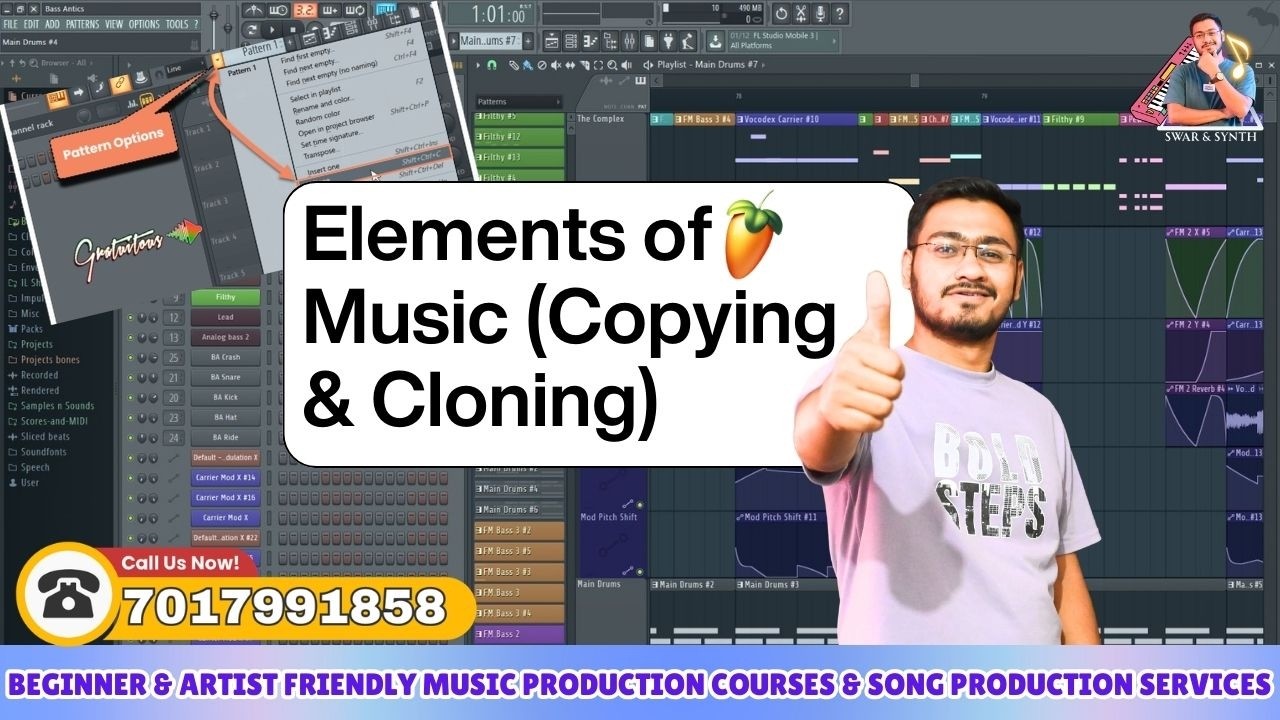Expand the Samples n Sounds folder

(57, 406)
